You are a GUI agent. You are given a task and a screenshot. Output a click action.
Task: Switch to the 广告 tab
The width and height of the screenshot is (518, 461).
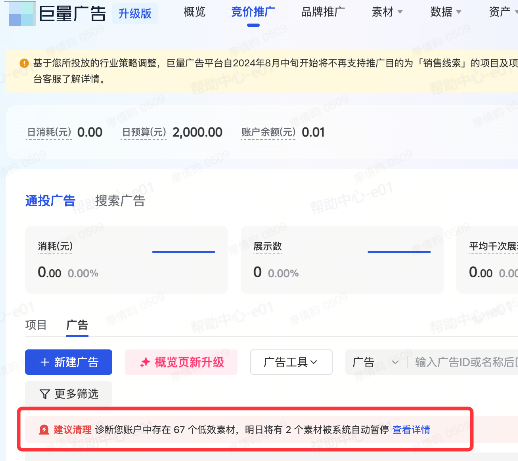[x=77, y=325]
